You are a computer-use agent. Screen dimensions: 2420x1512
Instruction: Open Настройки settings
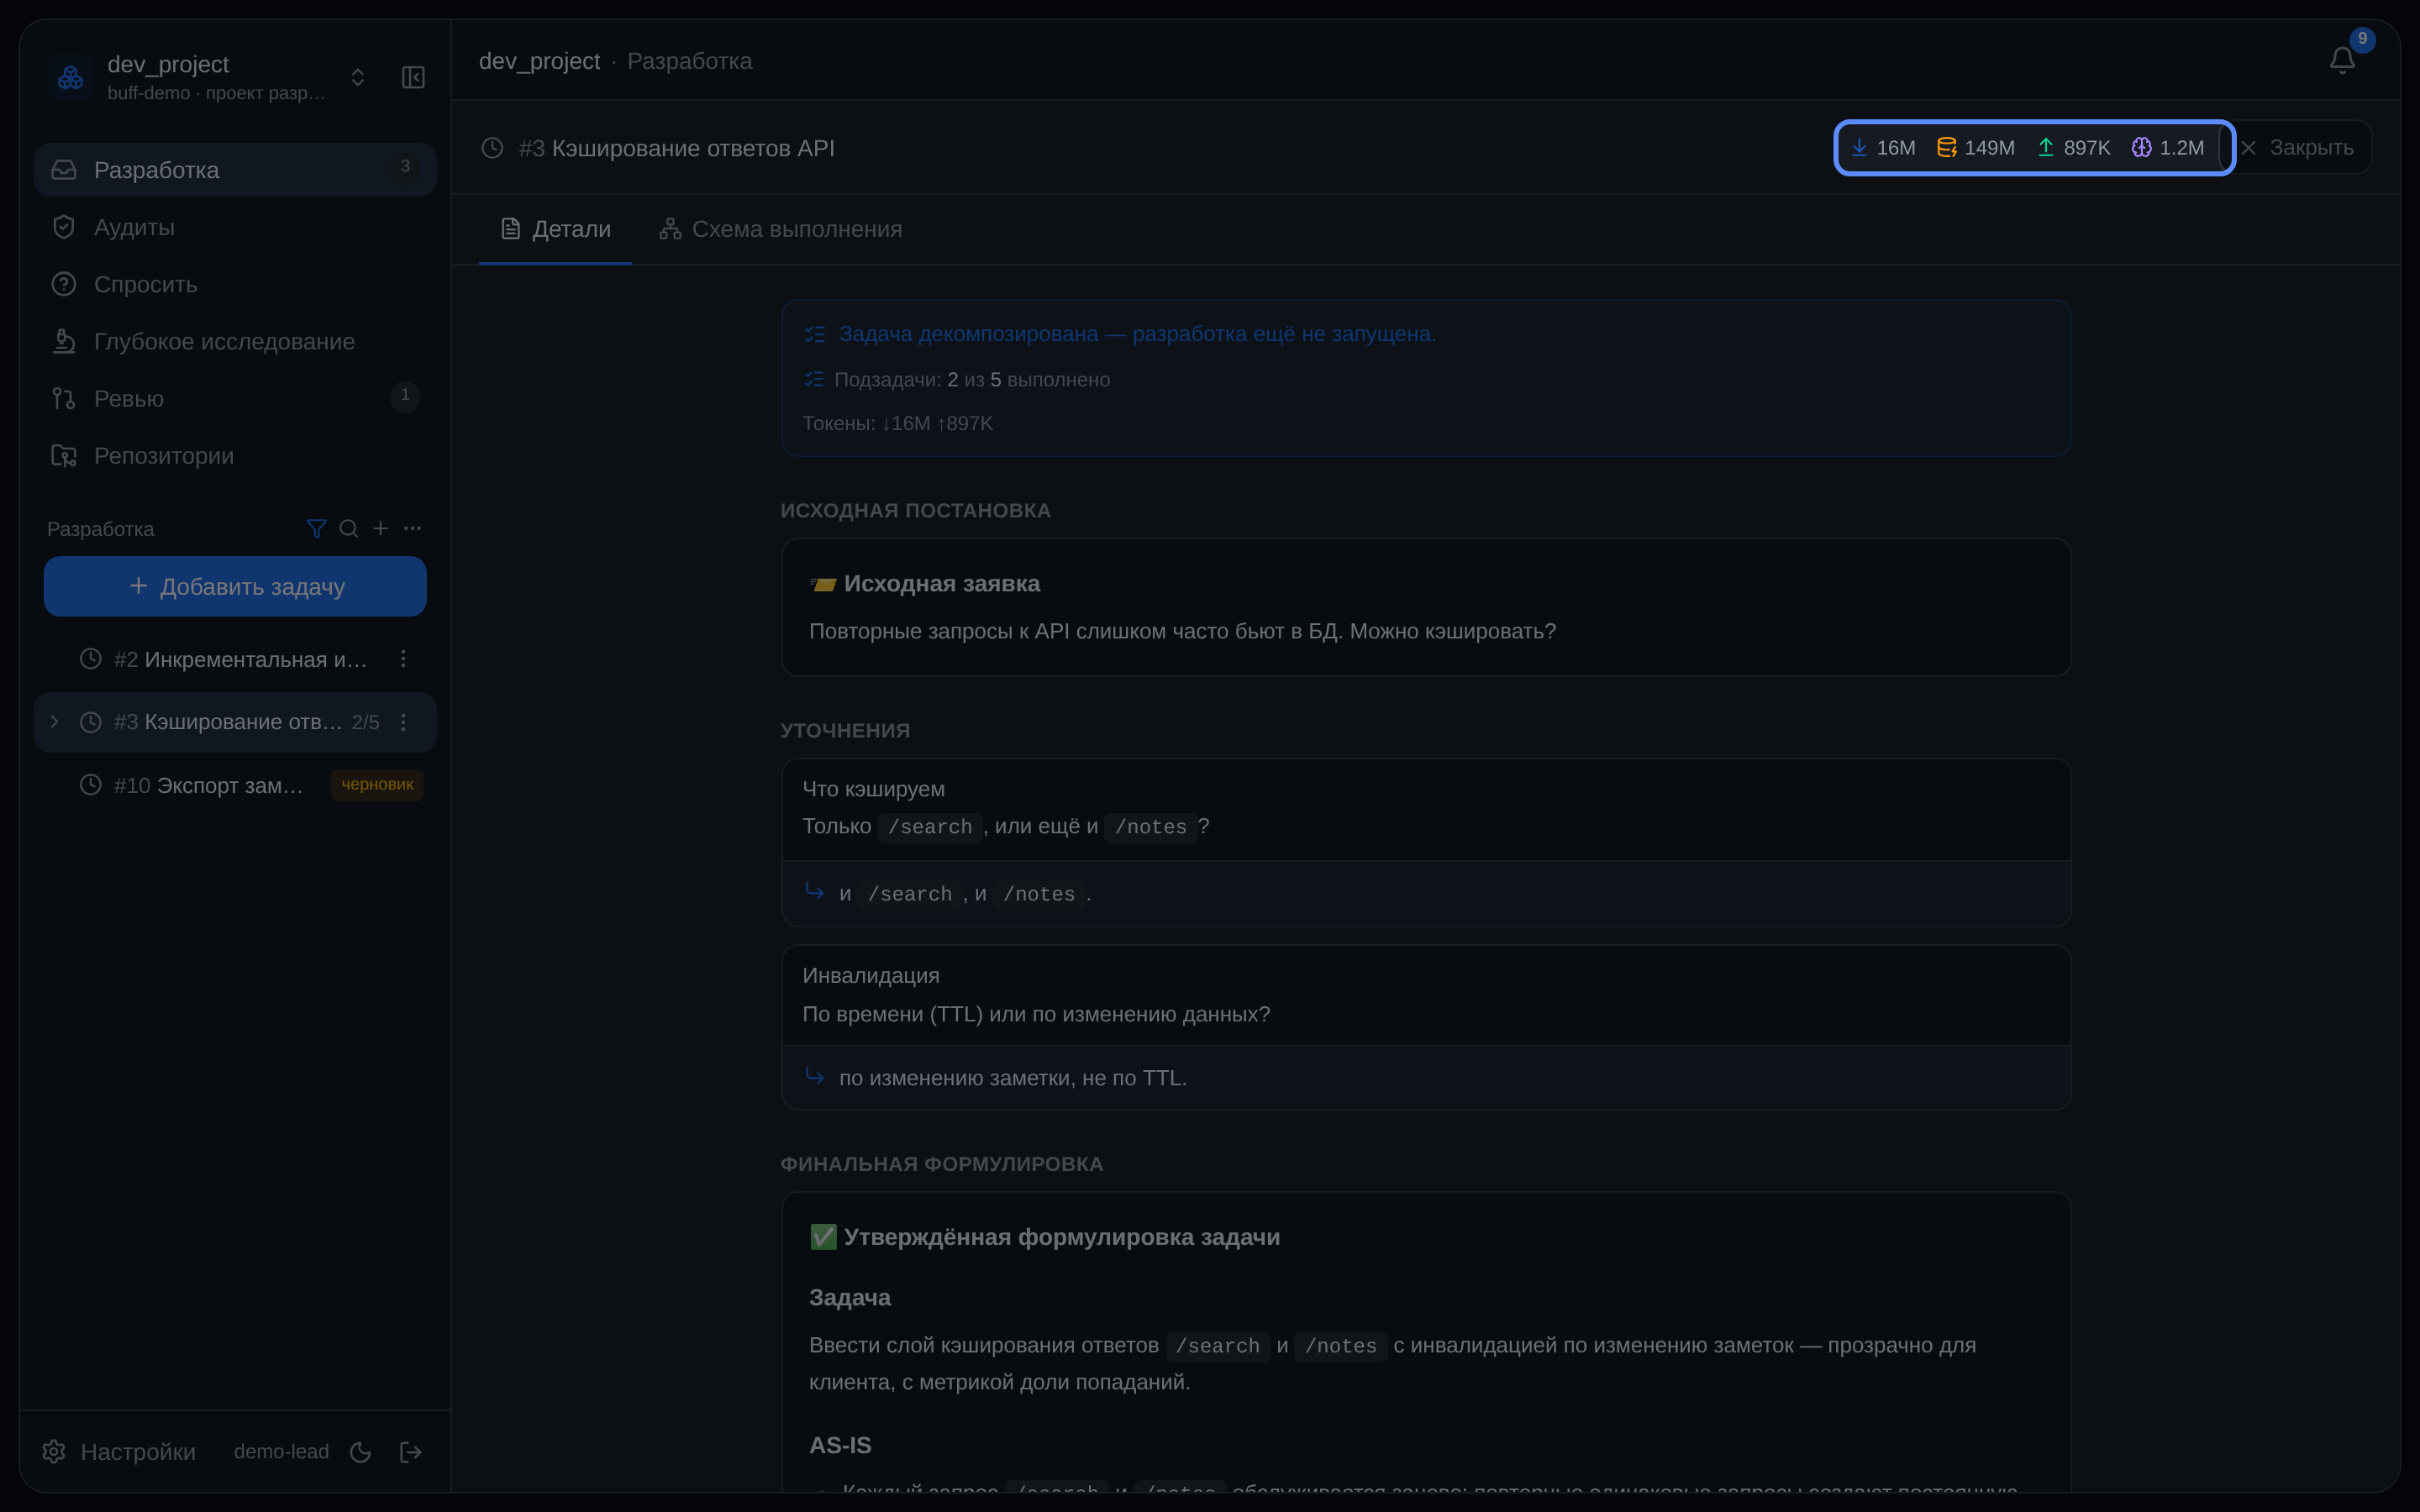pyautogui.click(x=119, y=1451)
